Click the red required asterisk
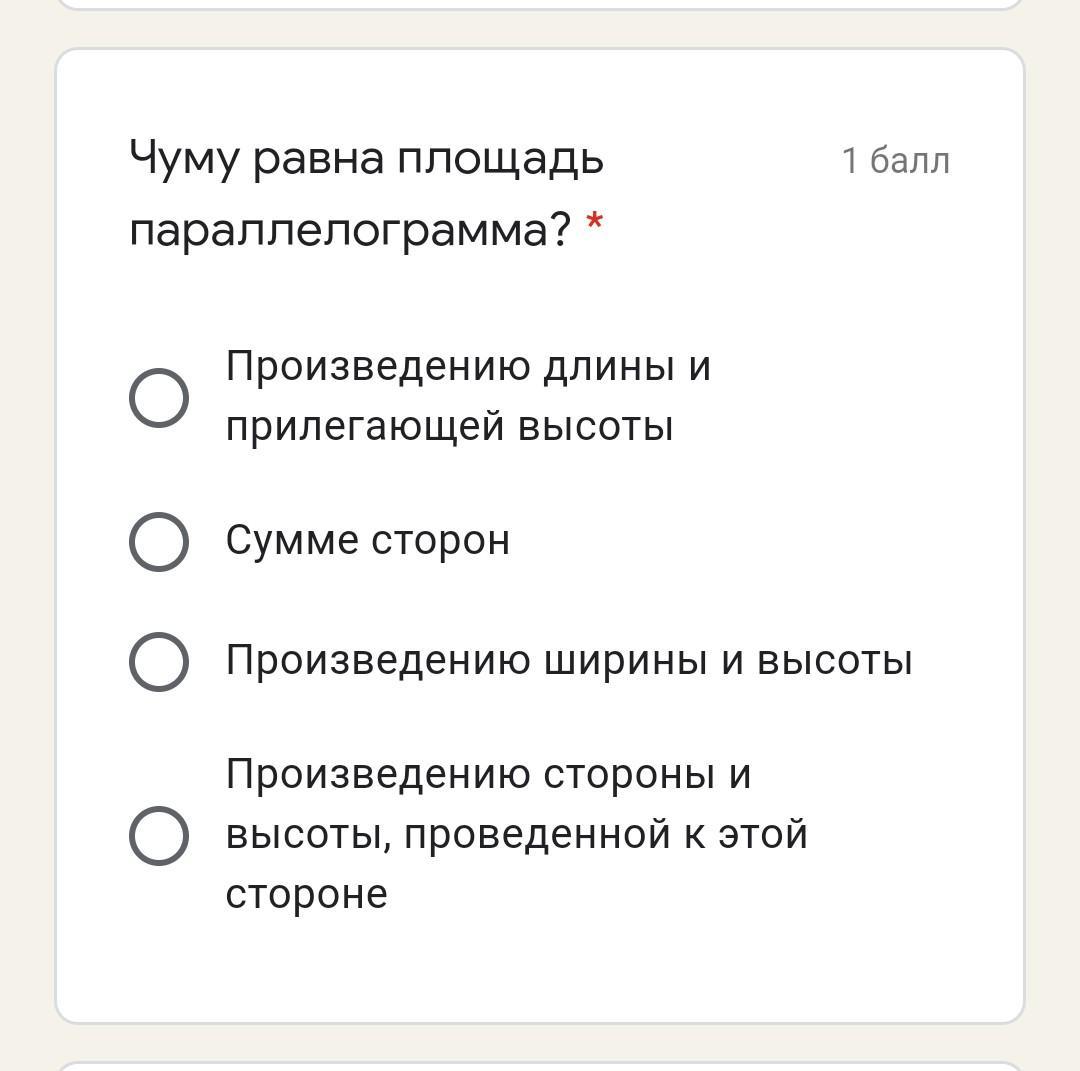Image resolution: width=1080 pixels, height=1071 pixels. click(x=595, y=224)
